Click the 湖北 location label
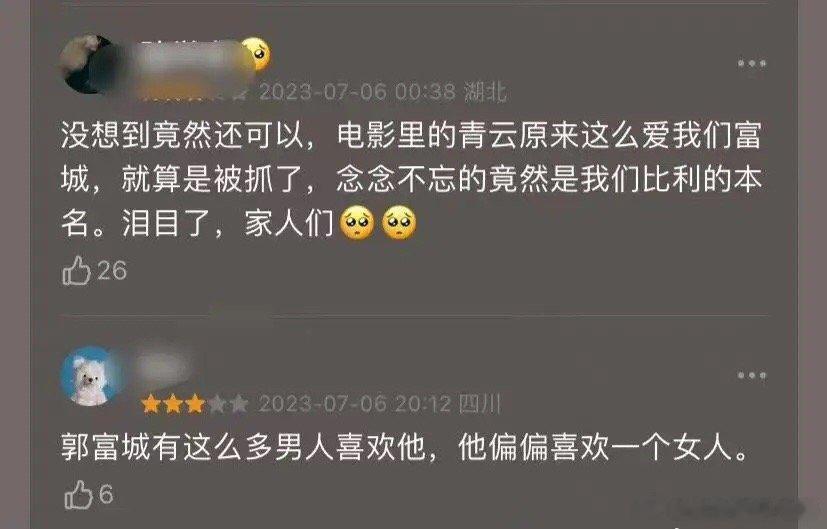This screenshot has width=827, height=529. click(x=485, y=92)
